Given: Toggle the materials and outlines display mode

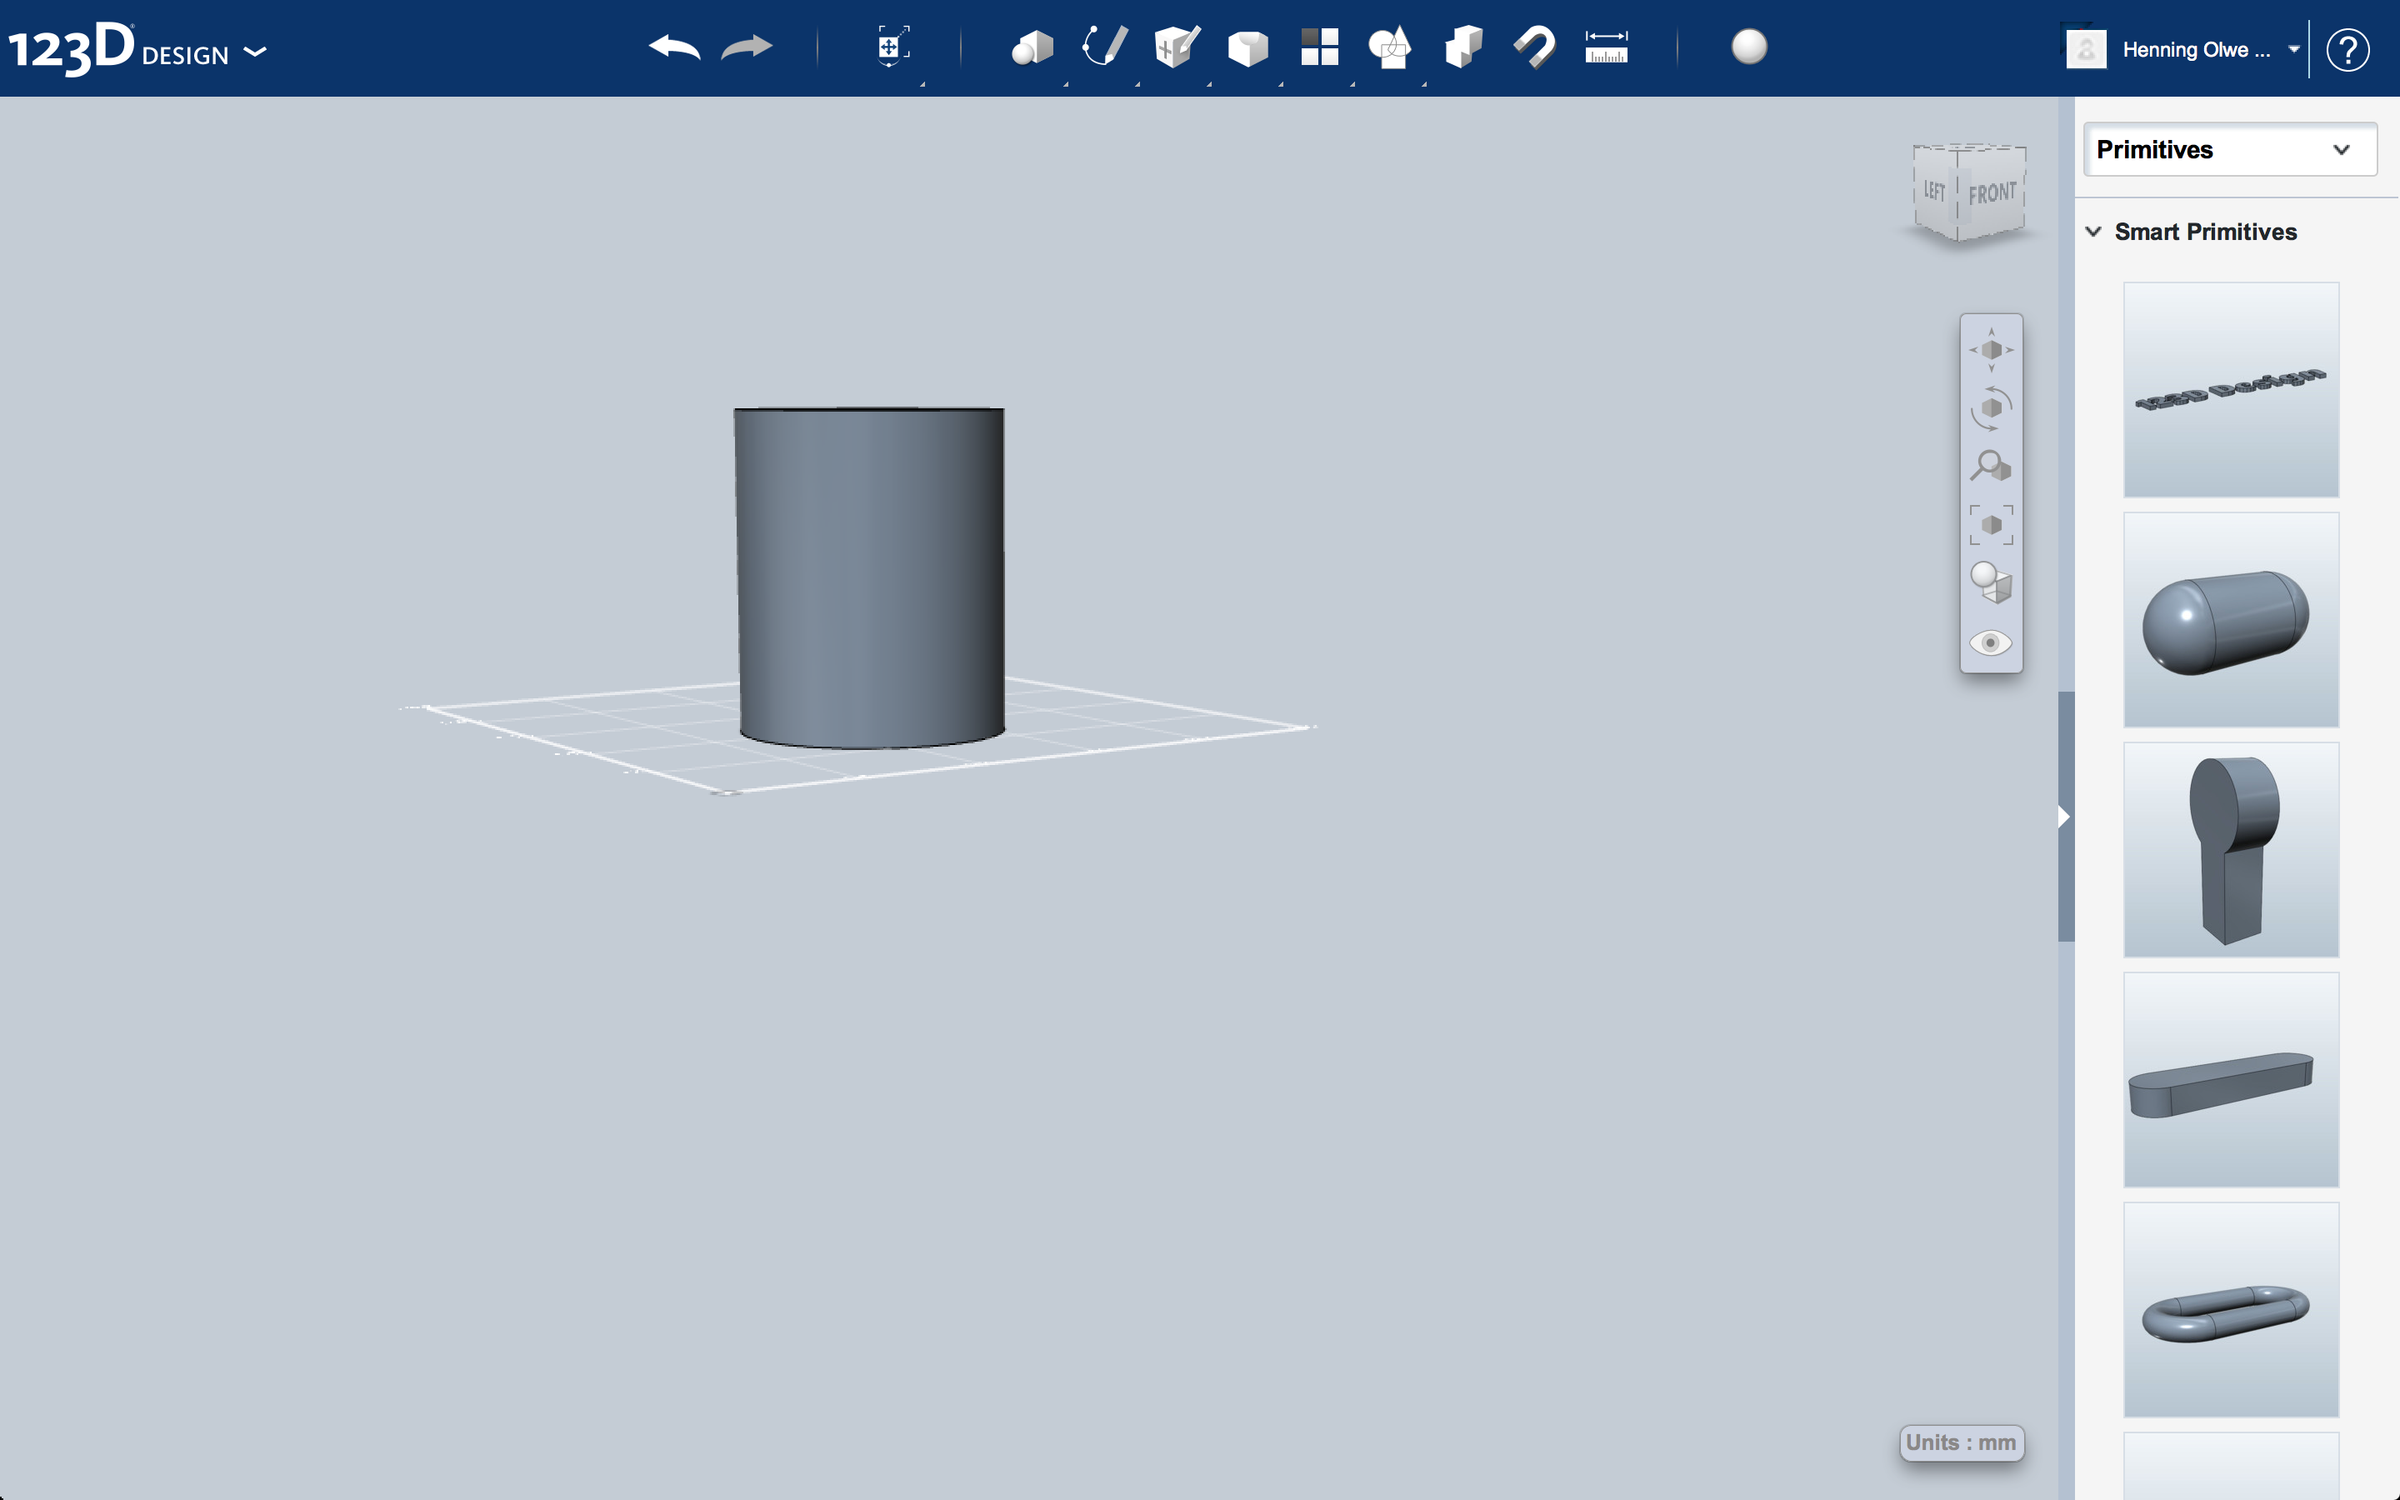Looking at the screenshot, I should [1991, 583].
